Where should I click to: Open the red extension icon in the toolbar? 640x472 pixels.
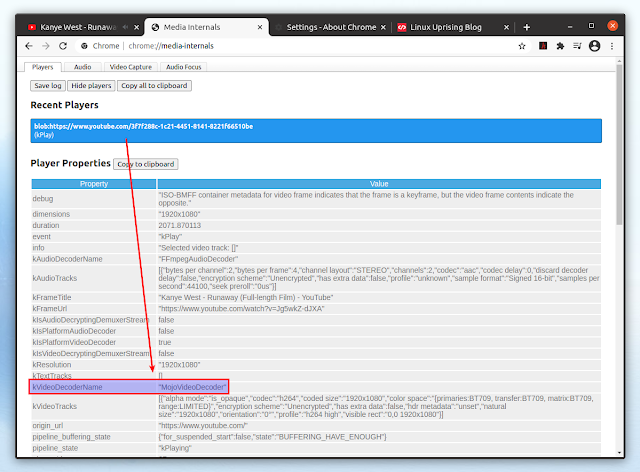click(543, 46)
